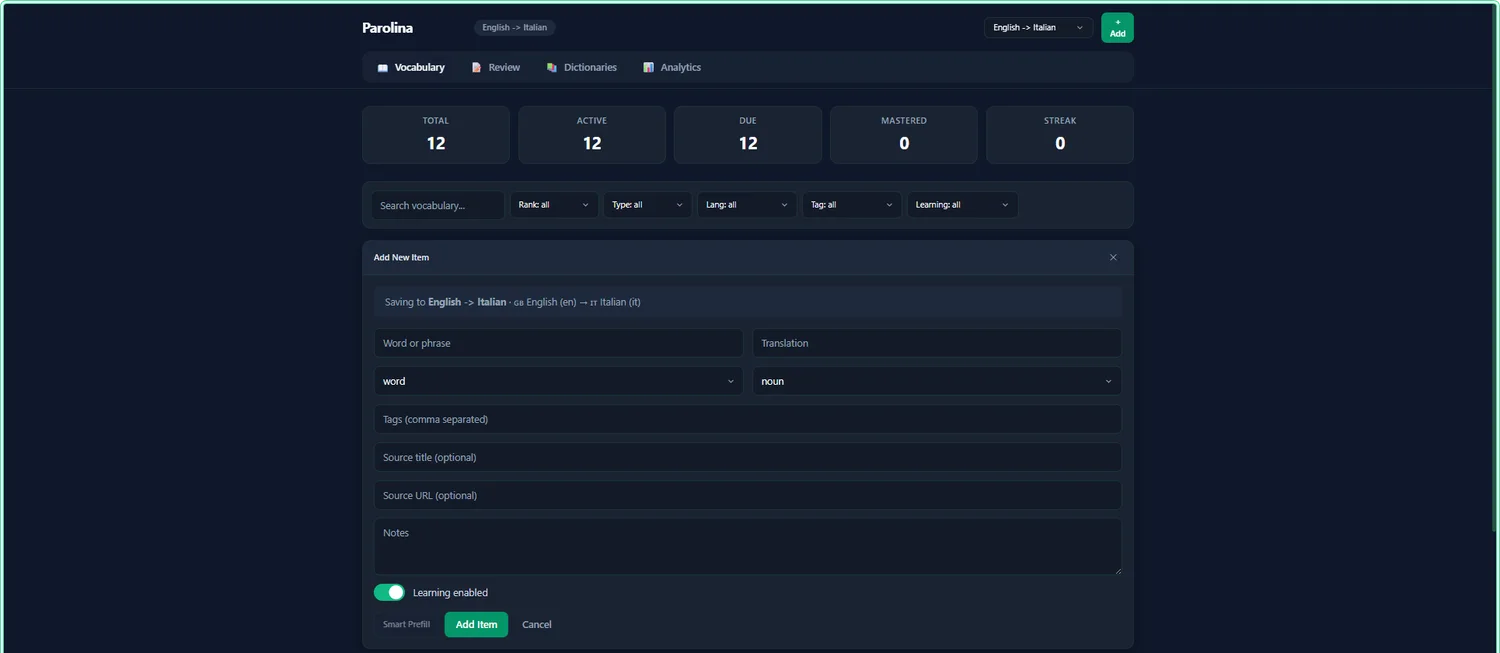Open the Rank: all filter dropdown
The width and height of the screenshot is (1500, 653).
tap(554, 205)
